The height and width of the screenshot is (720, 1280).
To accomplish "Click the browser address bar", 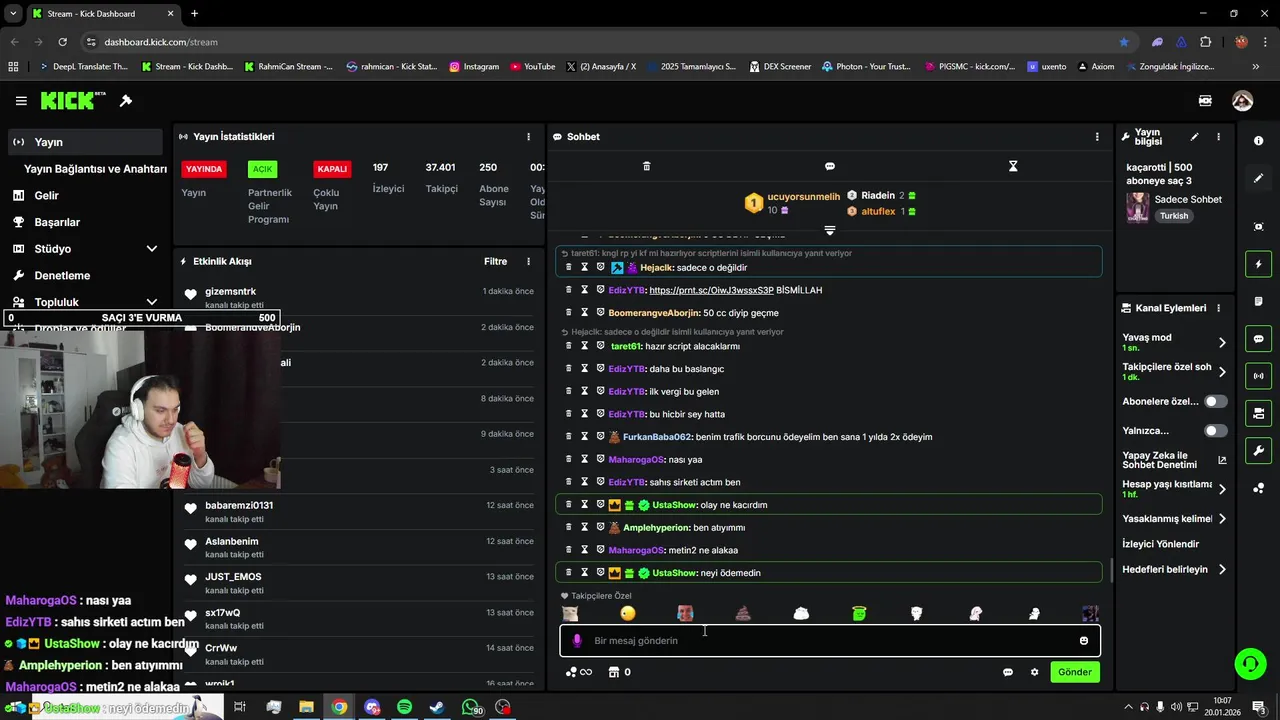I will point(600,42).
